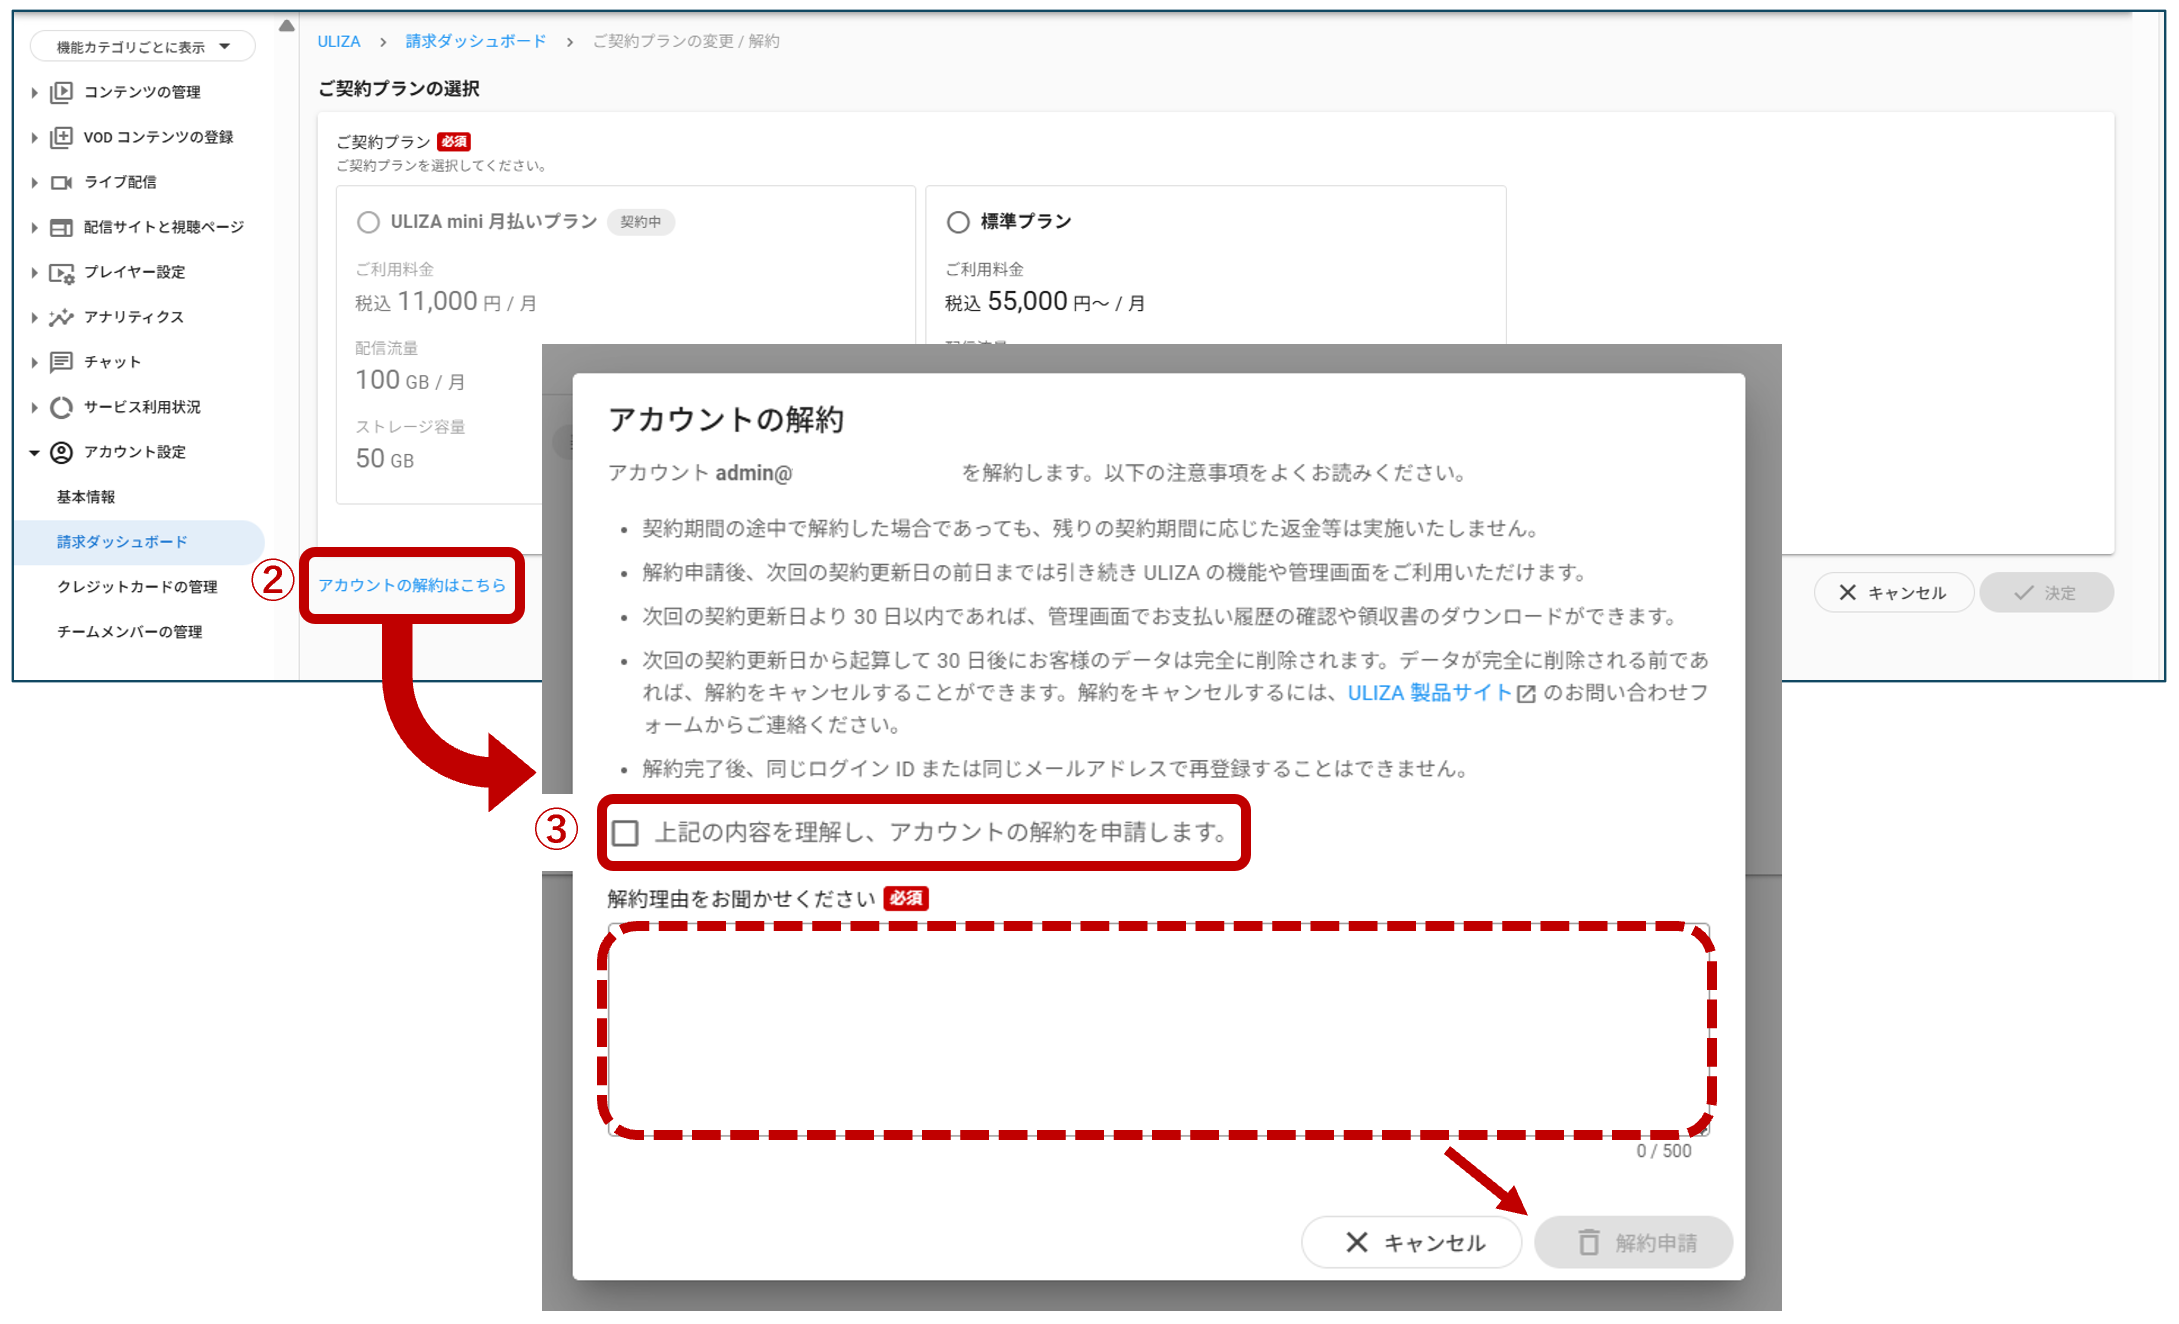Screen dimensions: 2179x1324
Task: Click the 解約理由 text area
Action: click(1157, 1030)
